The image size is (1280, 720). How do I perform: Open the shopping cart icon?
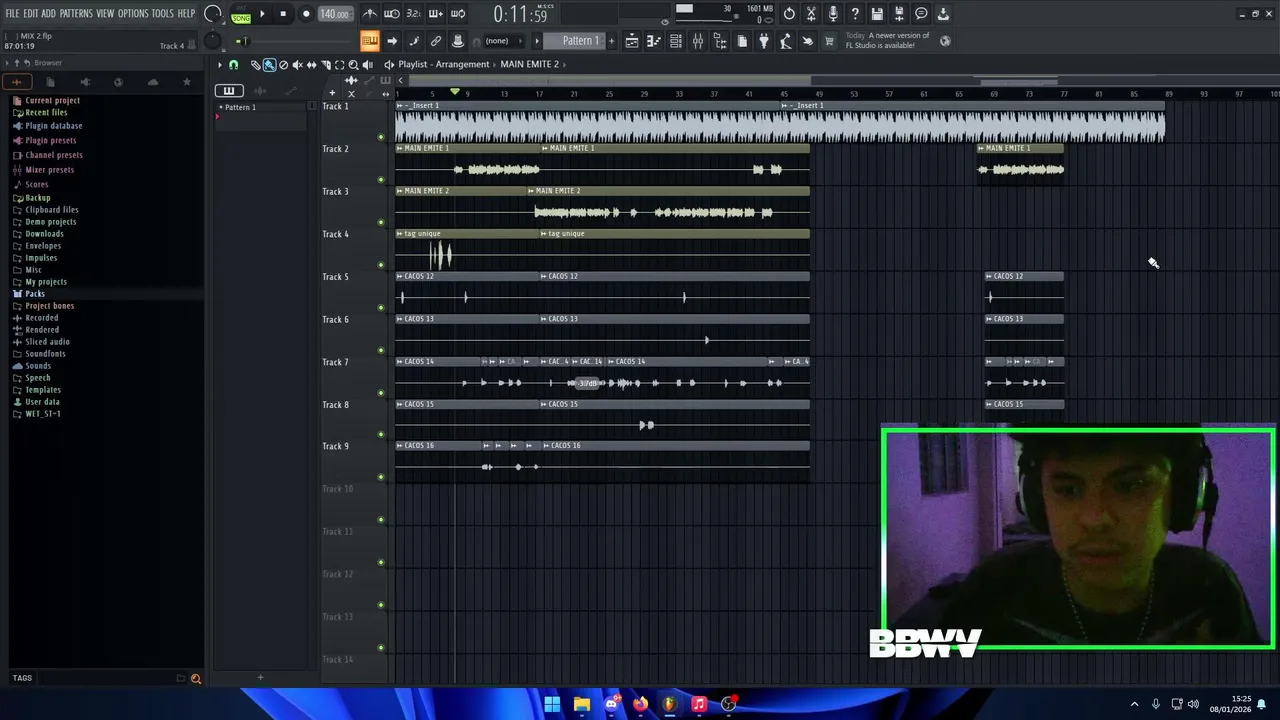(829, 41)
